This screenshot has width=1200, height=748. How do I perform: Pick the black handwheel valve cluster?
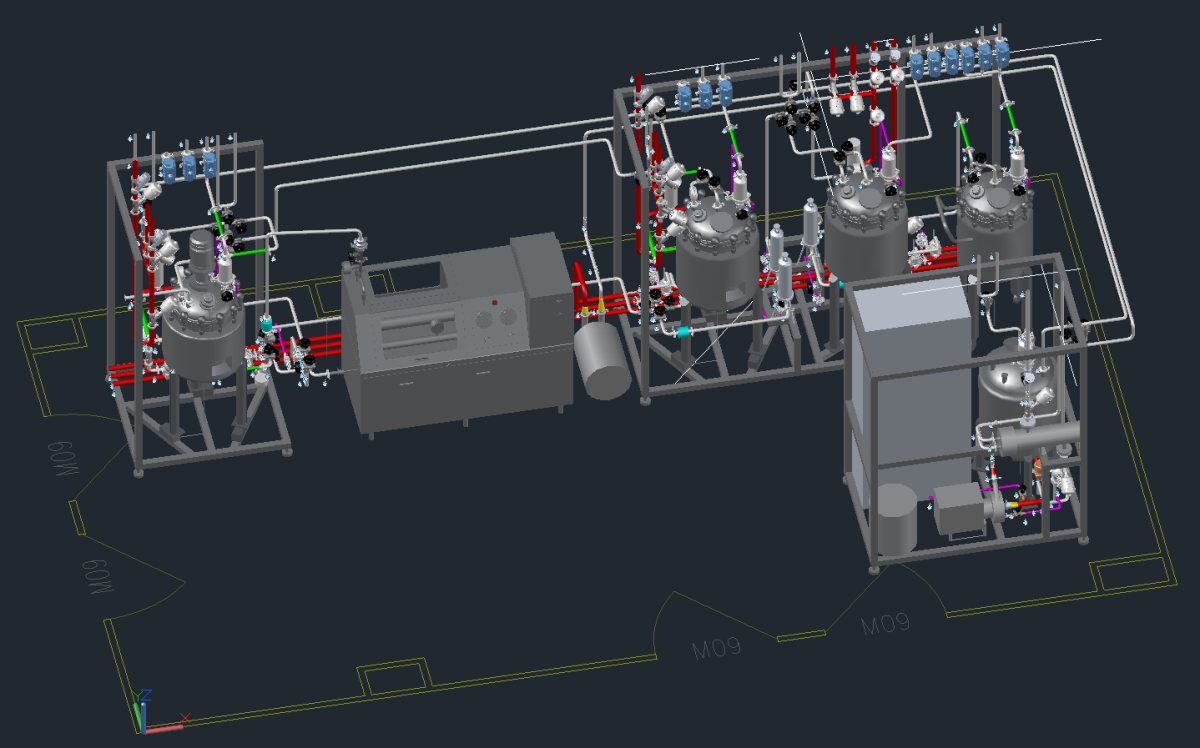click(802, 117)
